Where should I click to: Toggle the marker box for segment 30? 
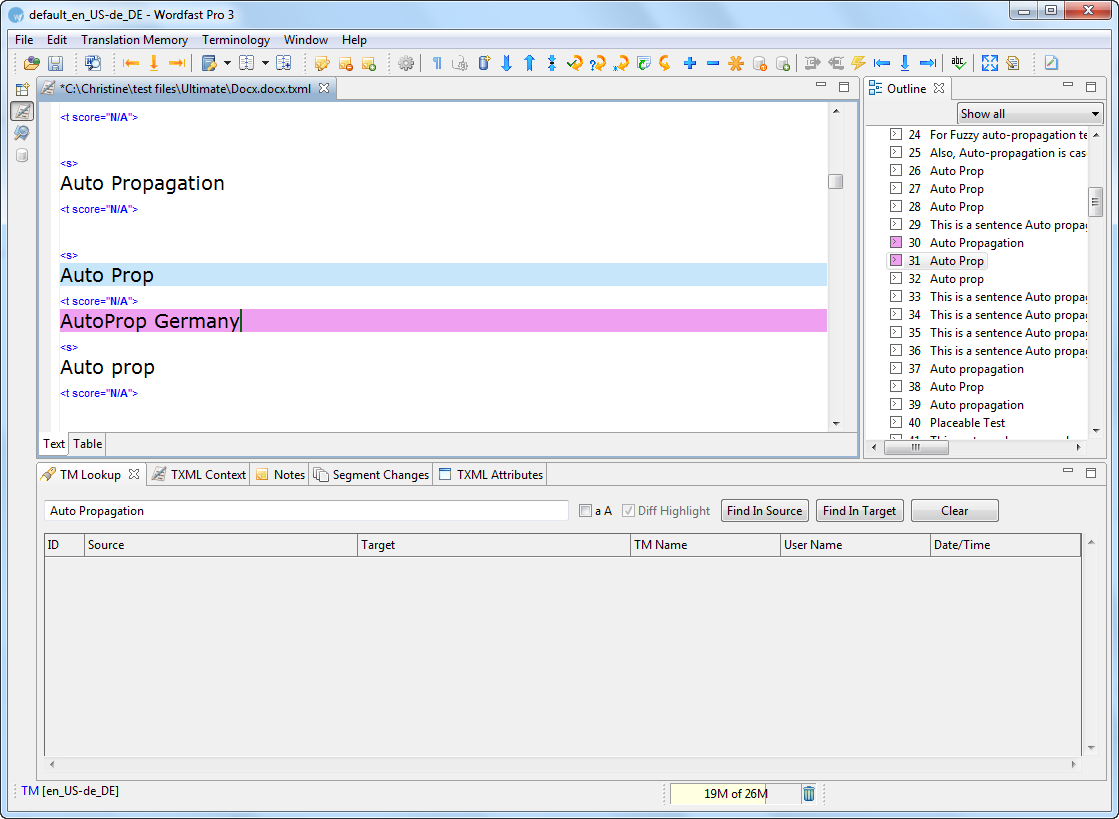tap(896, 243)
